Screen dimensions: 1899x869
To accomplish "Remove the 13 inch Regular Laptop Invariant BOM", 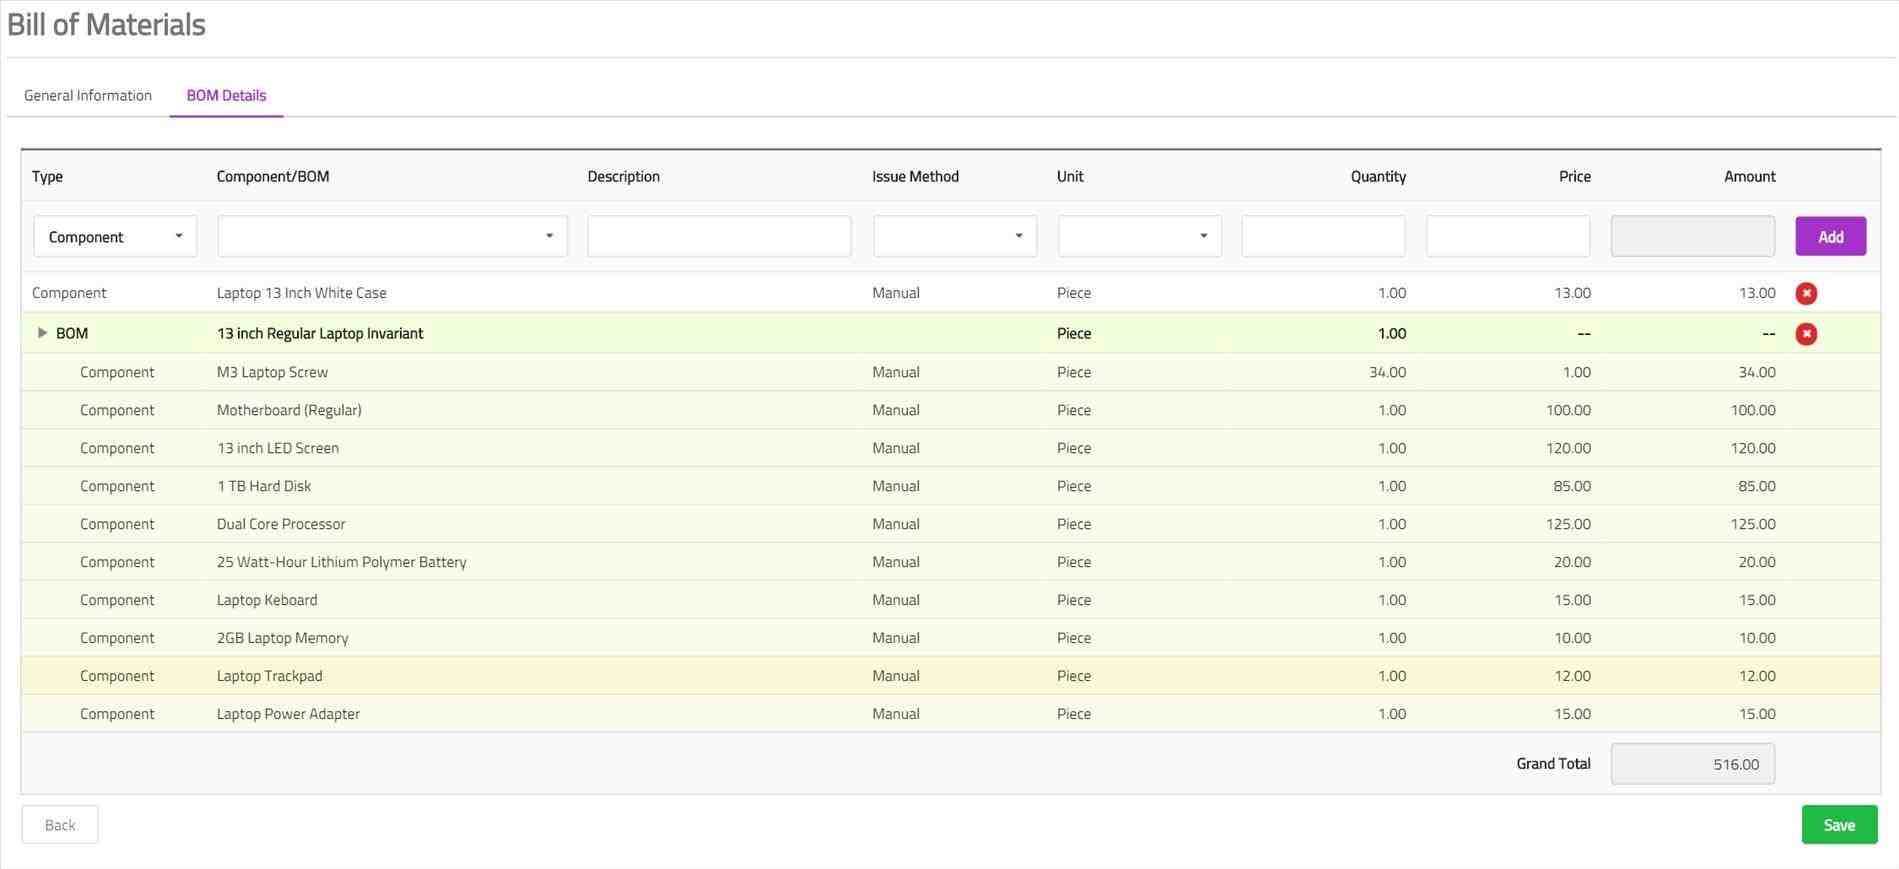I will 1805,334.
